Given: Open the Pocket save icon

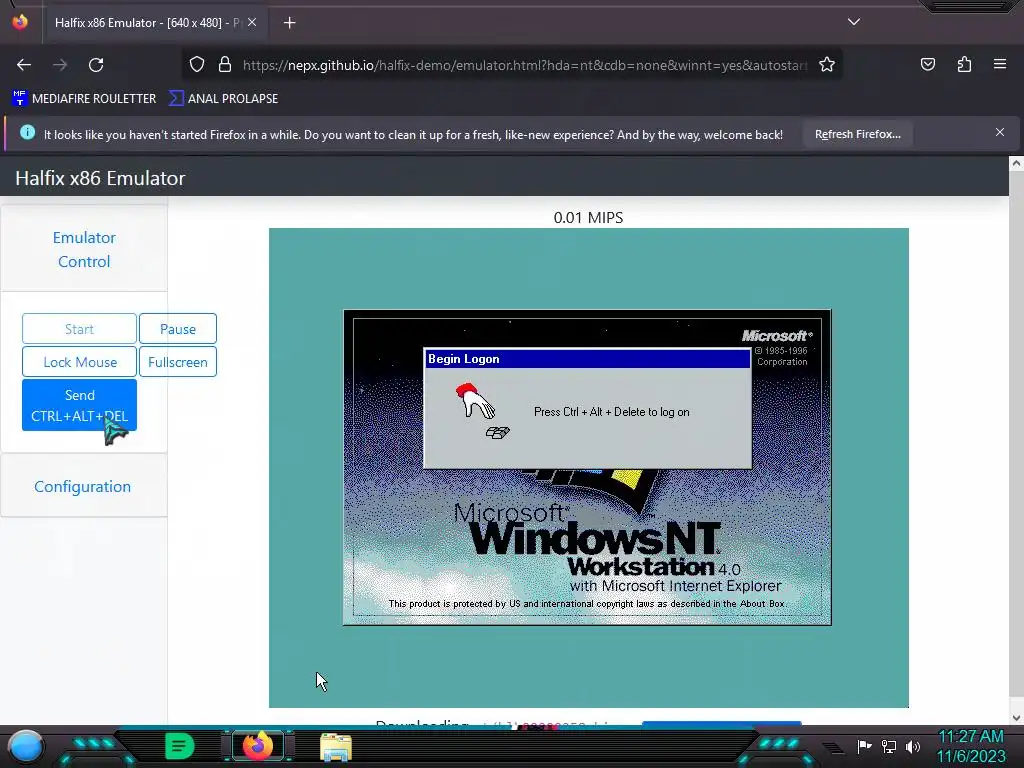Looking at the screenshot, I should (927, 64).
